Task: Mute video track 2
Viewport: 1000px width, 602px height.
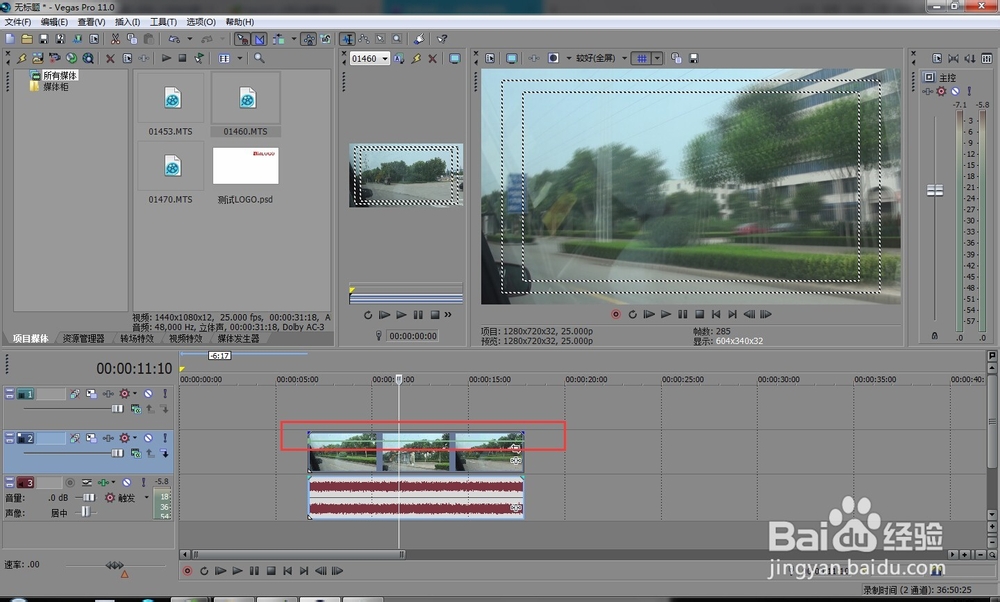Action: pyautogui.click(x=148, y=438)
